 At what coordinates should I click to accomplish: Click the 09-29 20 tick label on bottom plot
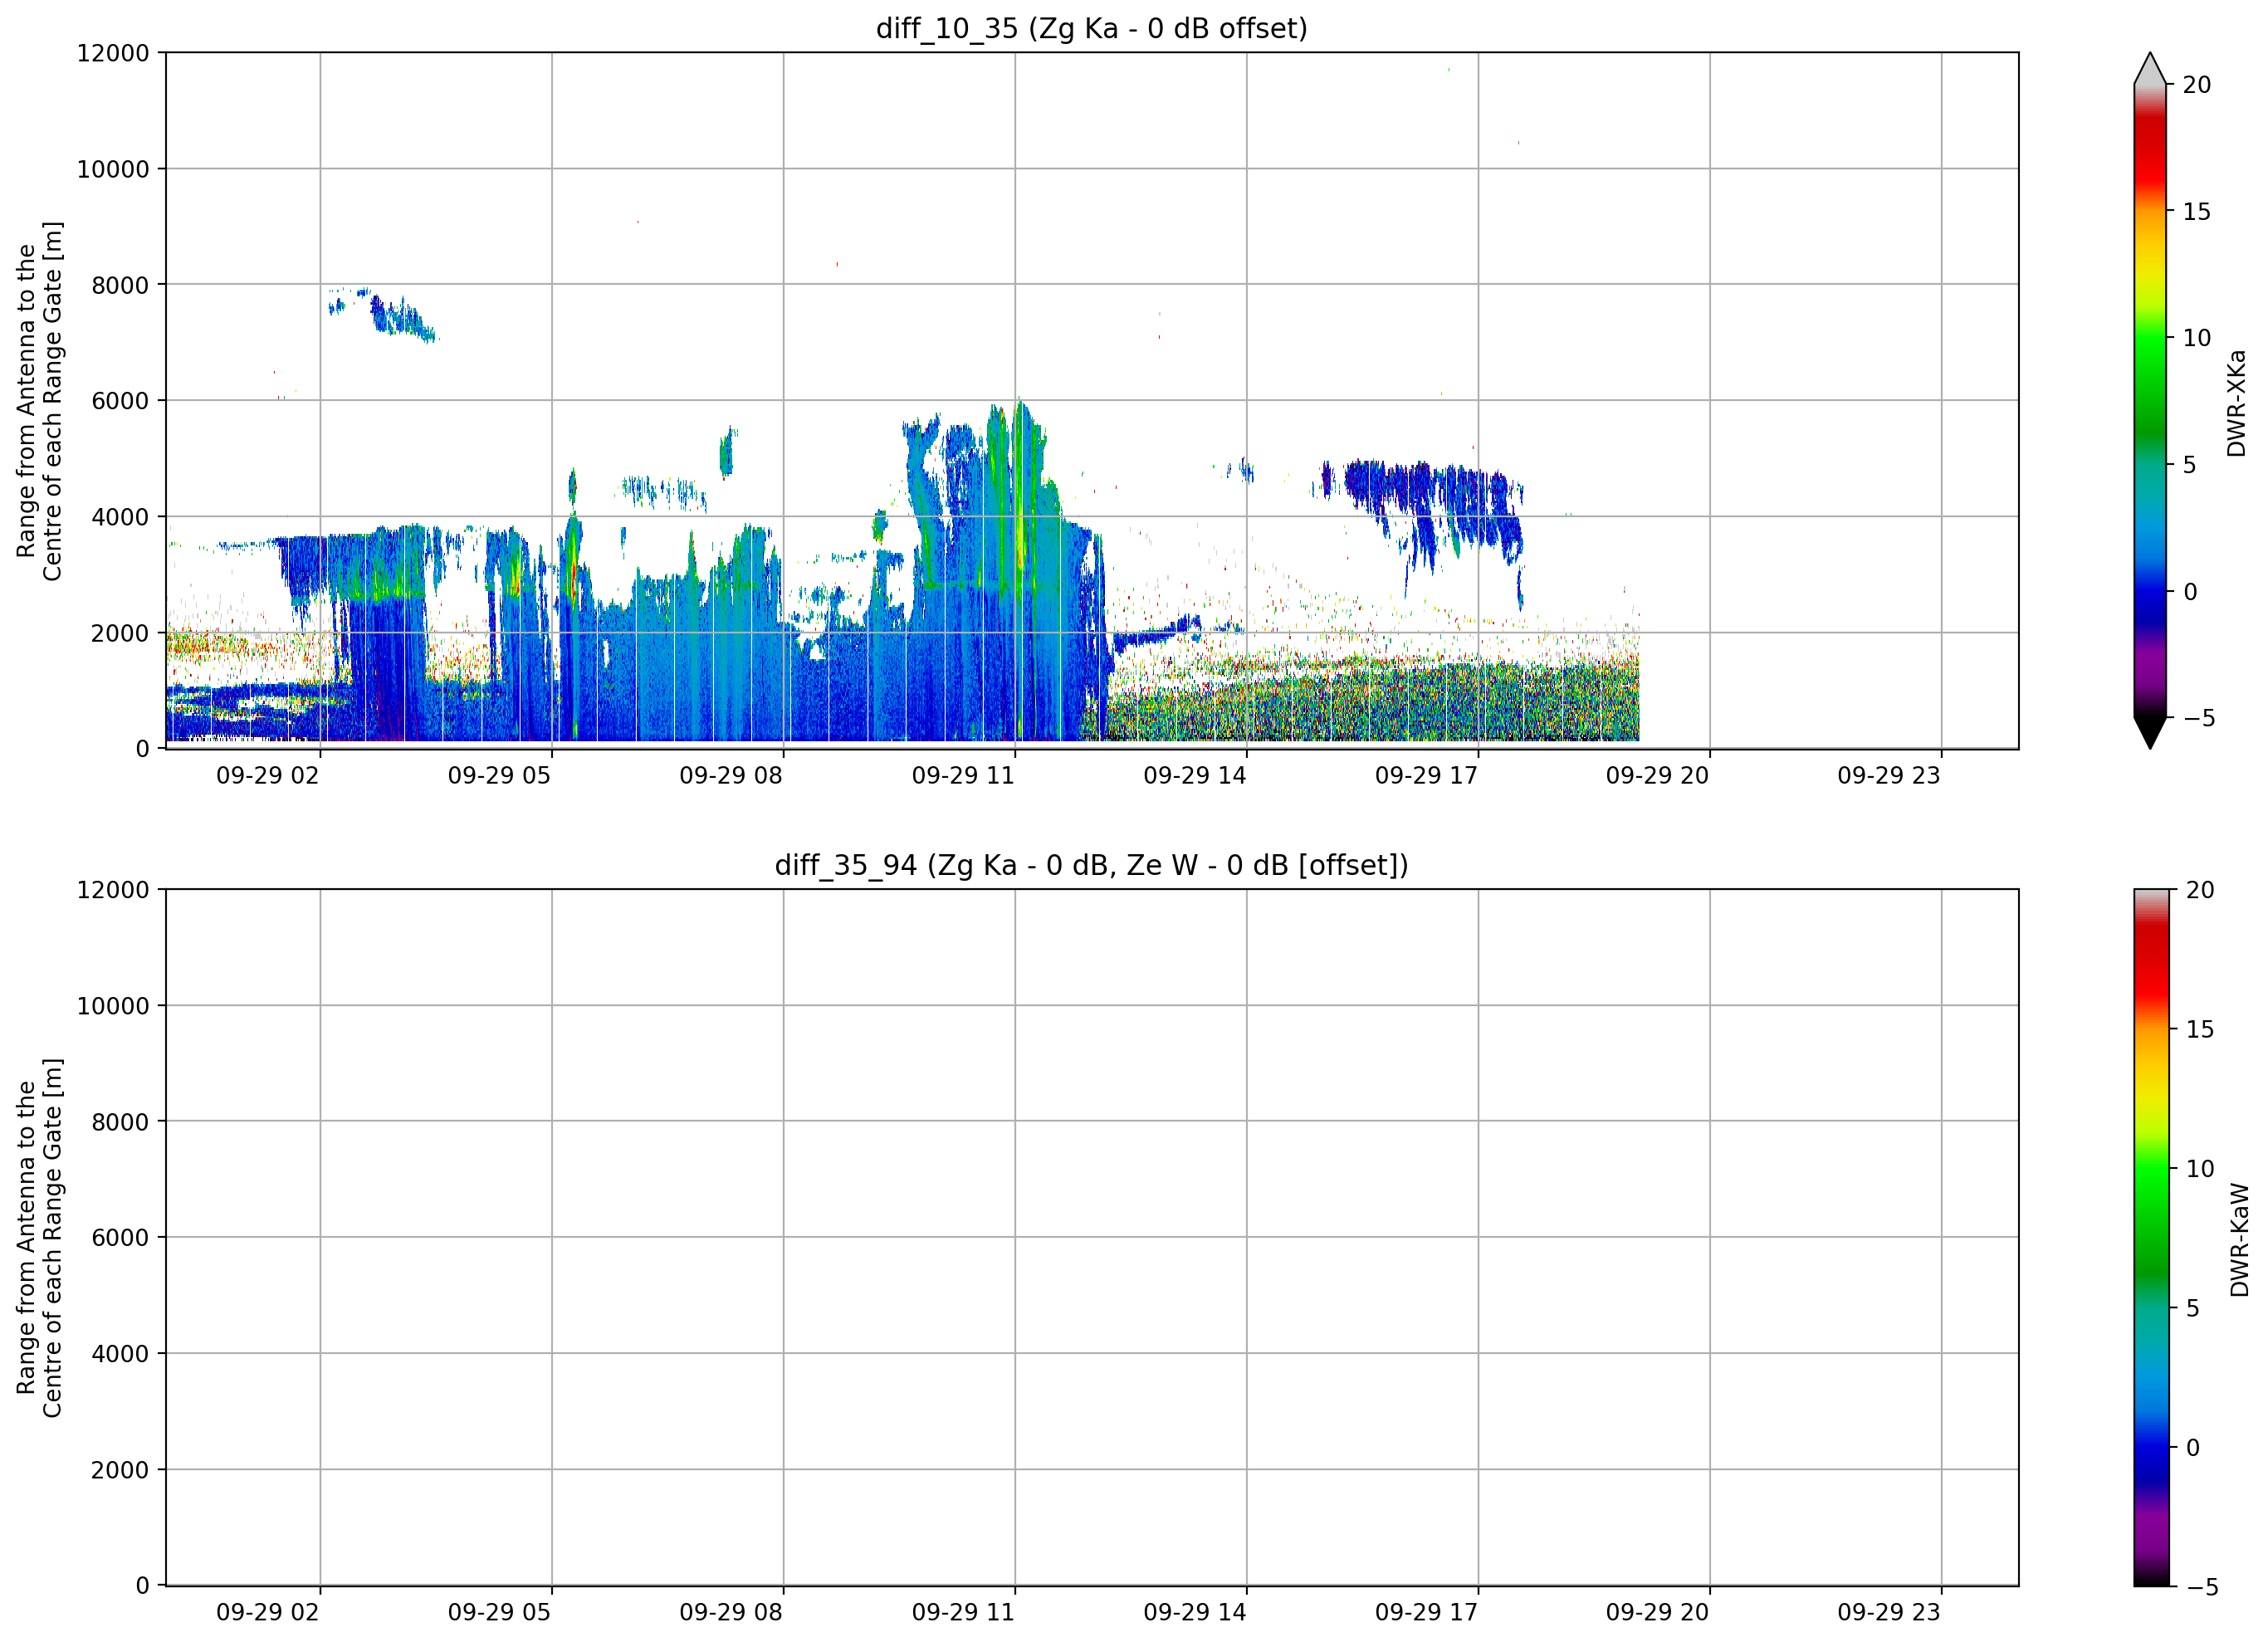1657,1613
